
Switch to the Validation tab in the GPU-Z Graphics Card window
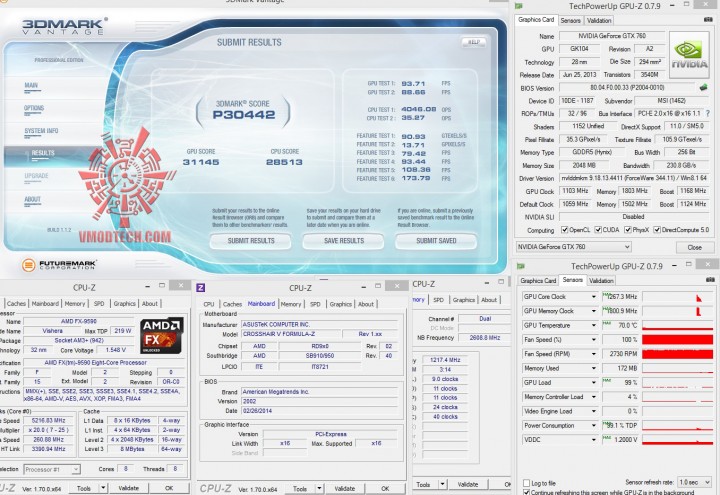pyautogui.click(x=599, y=21)
